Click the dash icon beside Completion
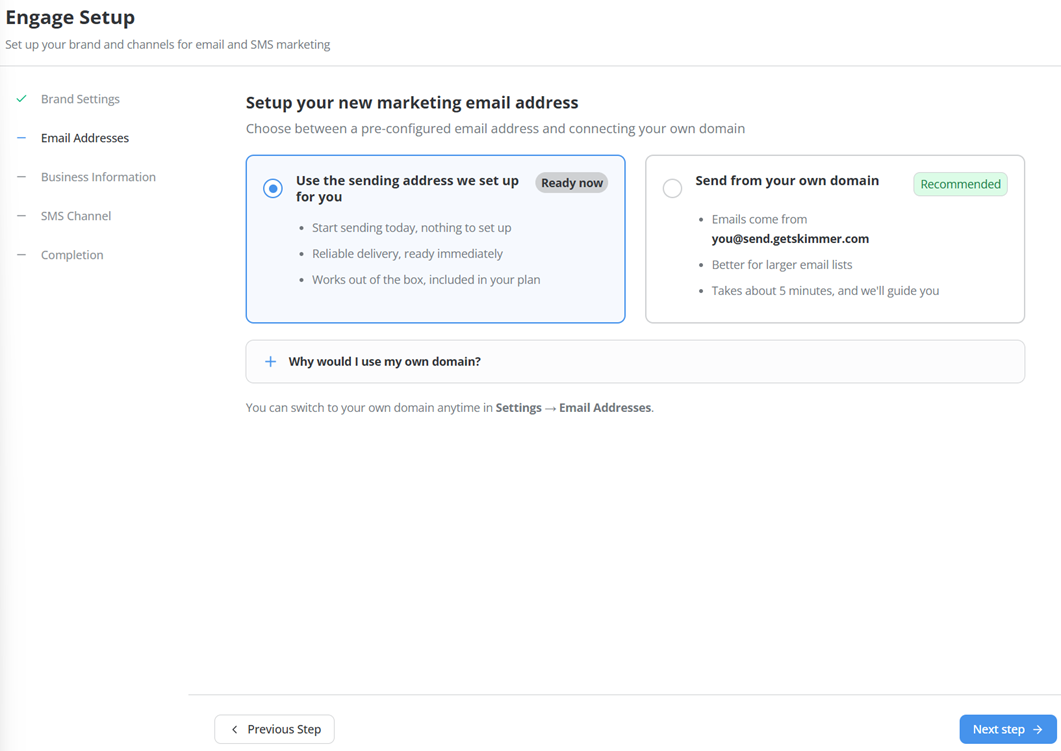Image resolution: width=1061 pixels, height=751 pixels. [22, 255]
